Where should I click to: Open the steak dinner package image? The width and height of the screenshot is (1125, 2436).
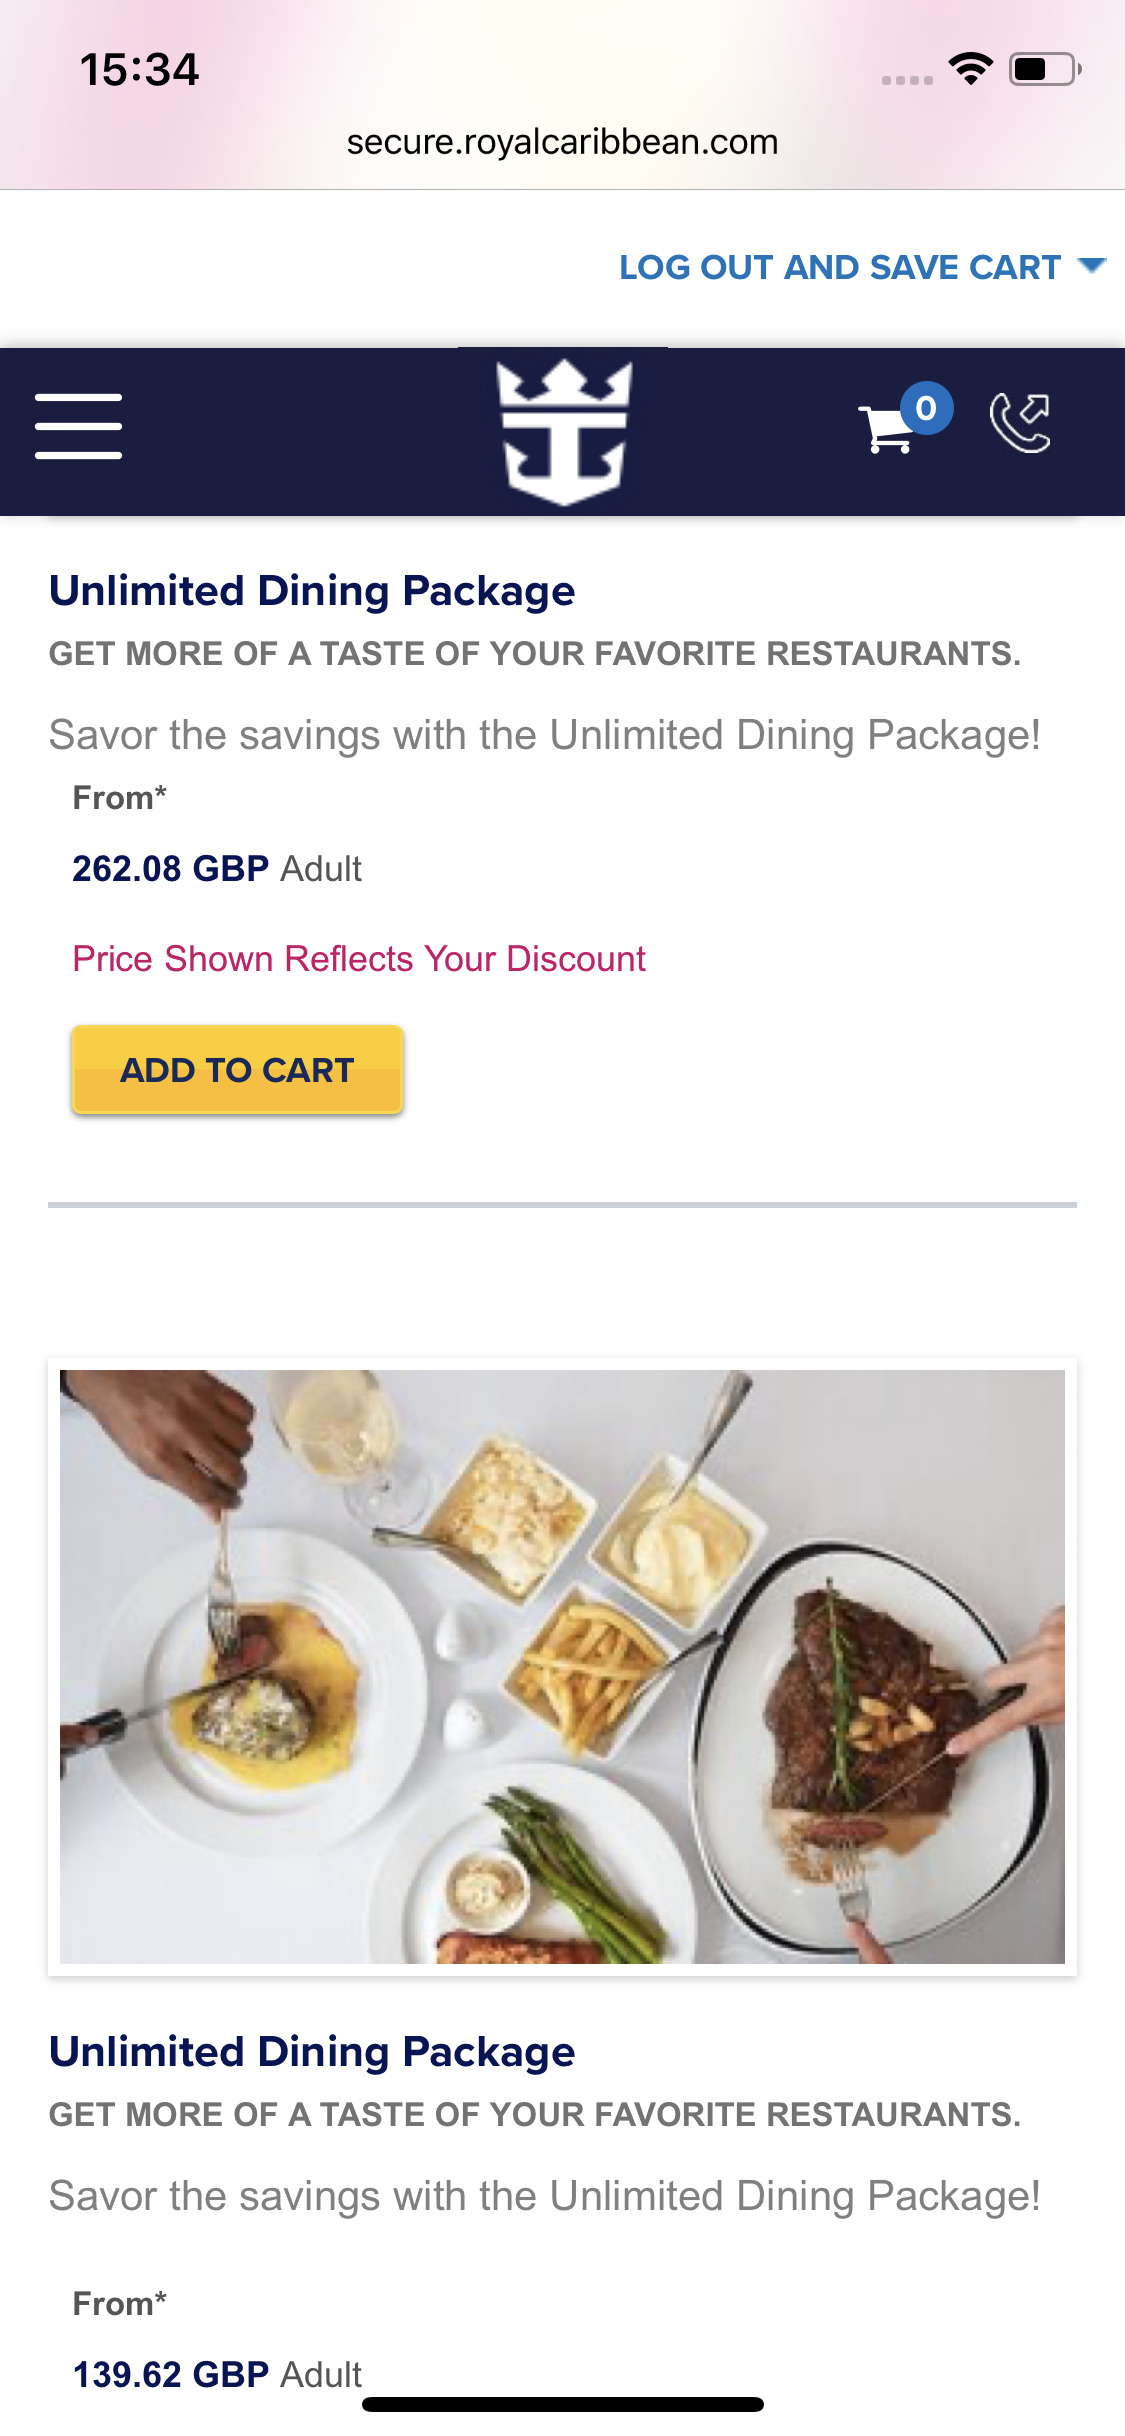[x=562, y=1666]
